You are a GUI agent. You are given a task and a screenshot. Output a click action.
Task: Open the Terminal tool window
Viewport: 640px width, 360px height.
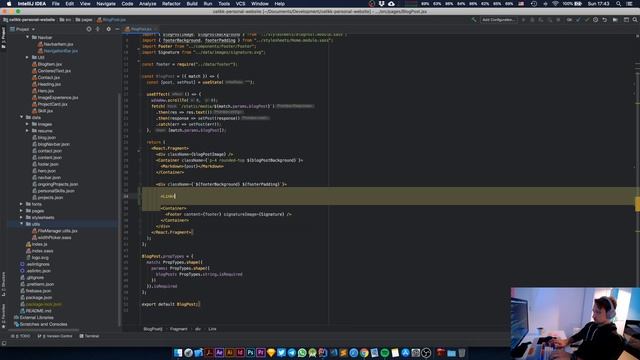[x=89, y=336]
